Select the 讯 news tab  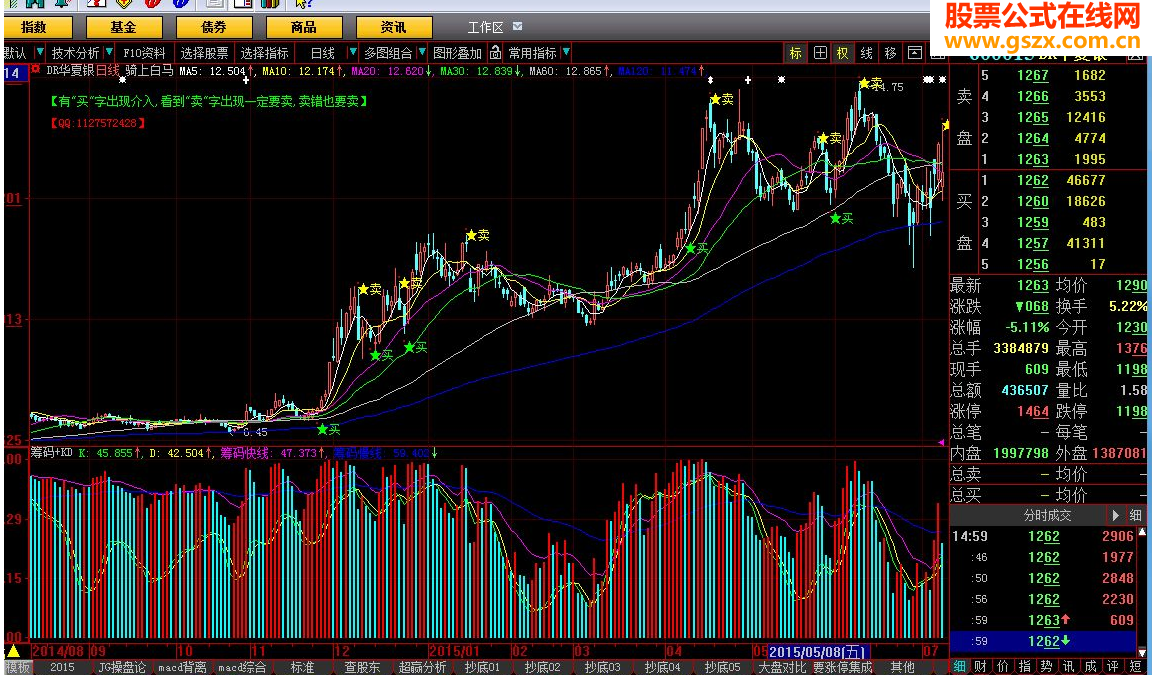click(x=1069, y=666)
